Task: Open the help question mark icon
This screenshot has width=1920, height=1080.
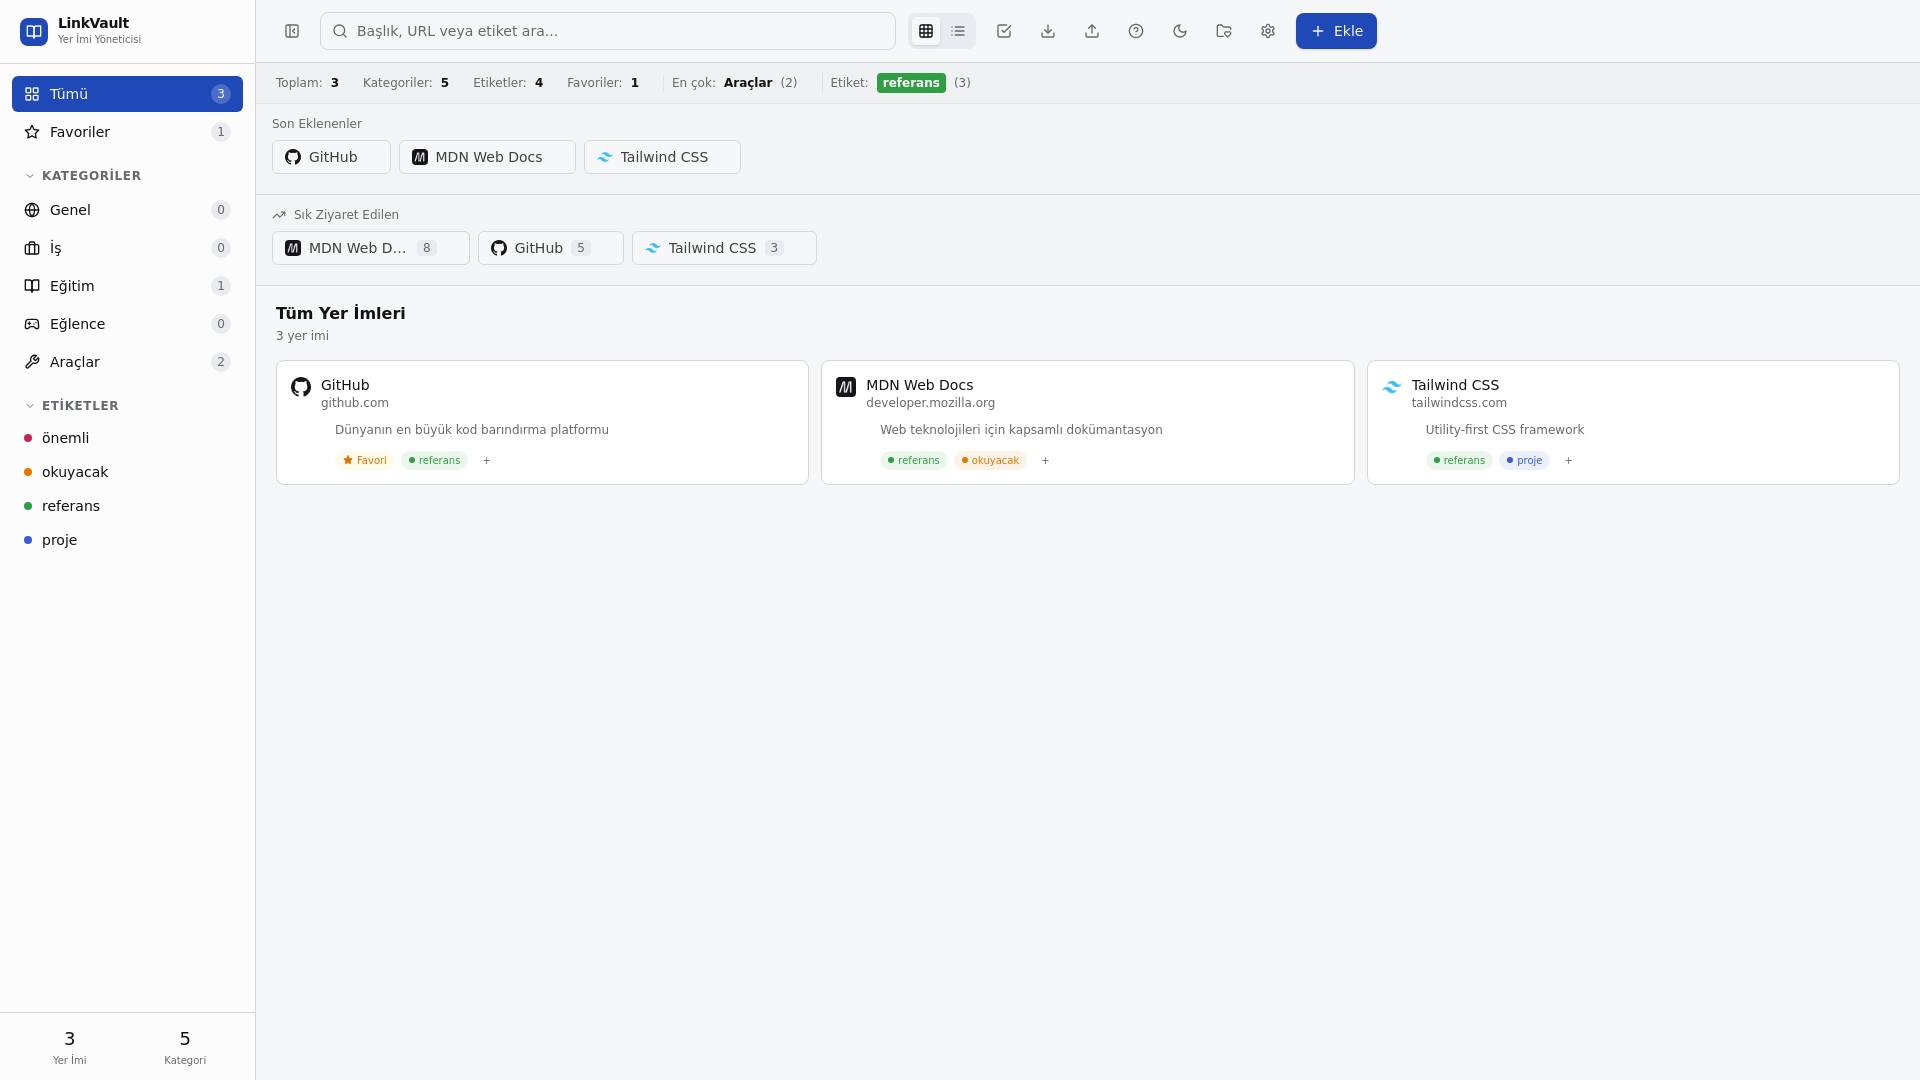Action: [x=1136, y=31]
